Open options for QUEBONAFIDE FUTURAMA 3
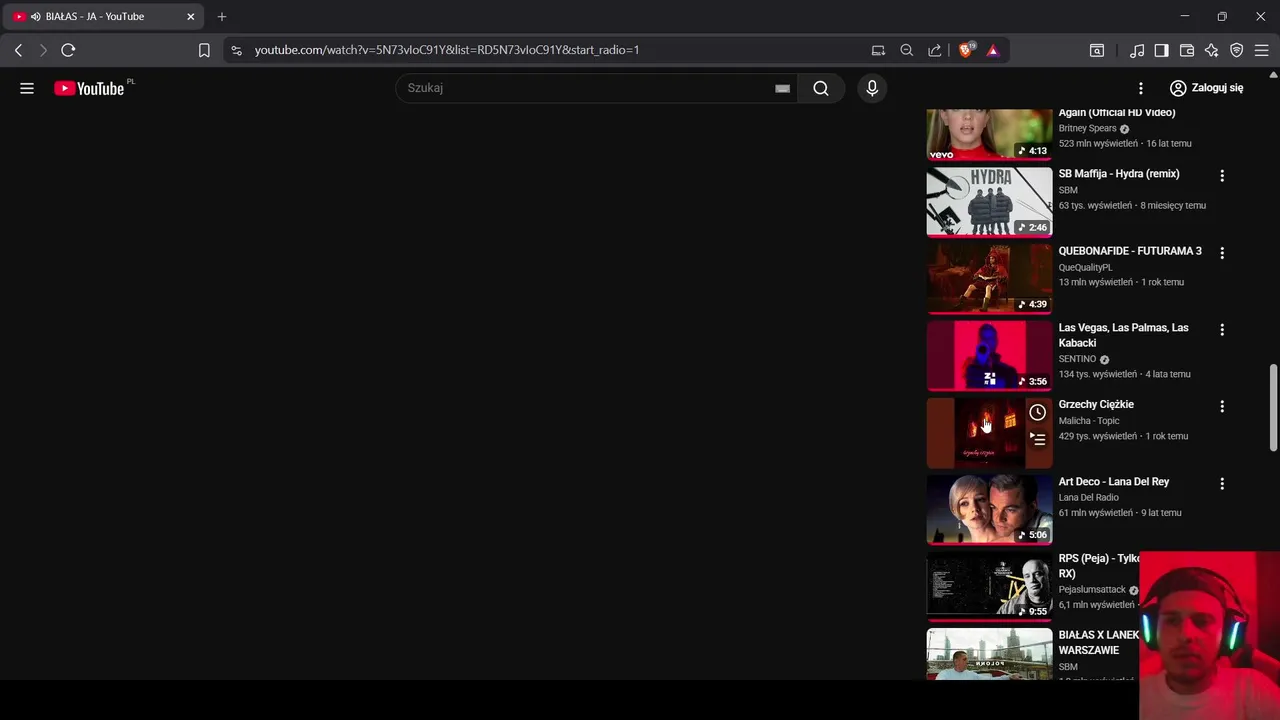 pyautogui.click(x=1222, y=253)
